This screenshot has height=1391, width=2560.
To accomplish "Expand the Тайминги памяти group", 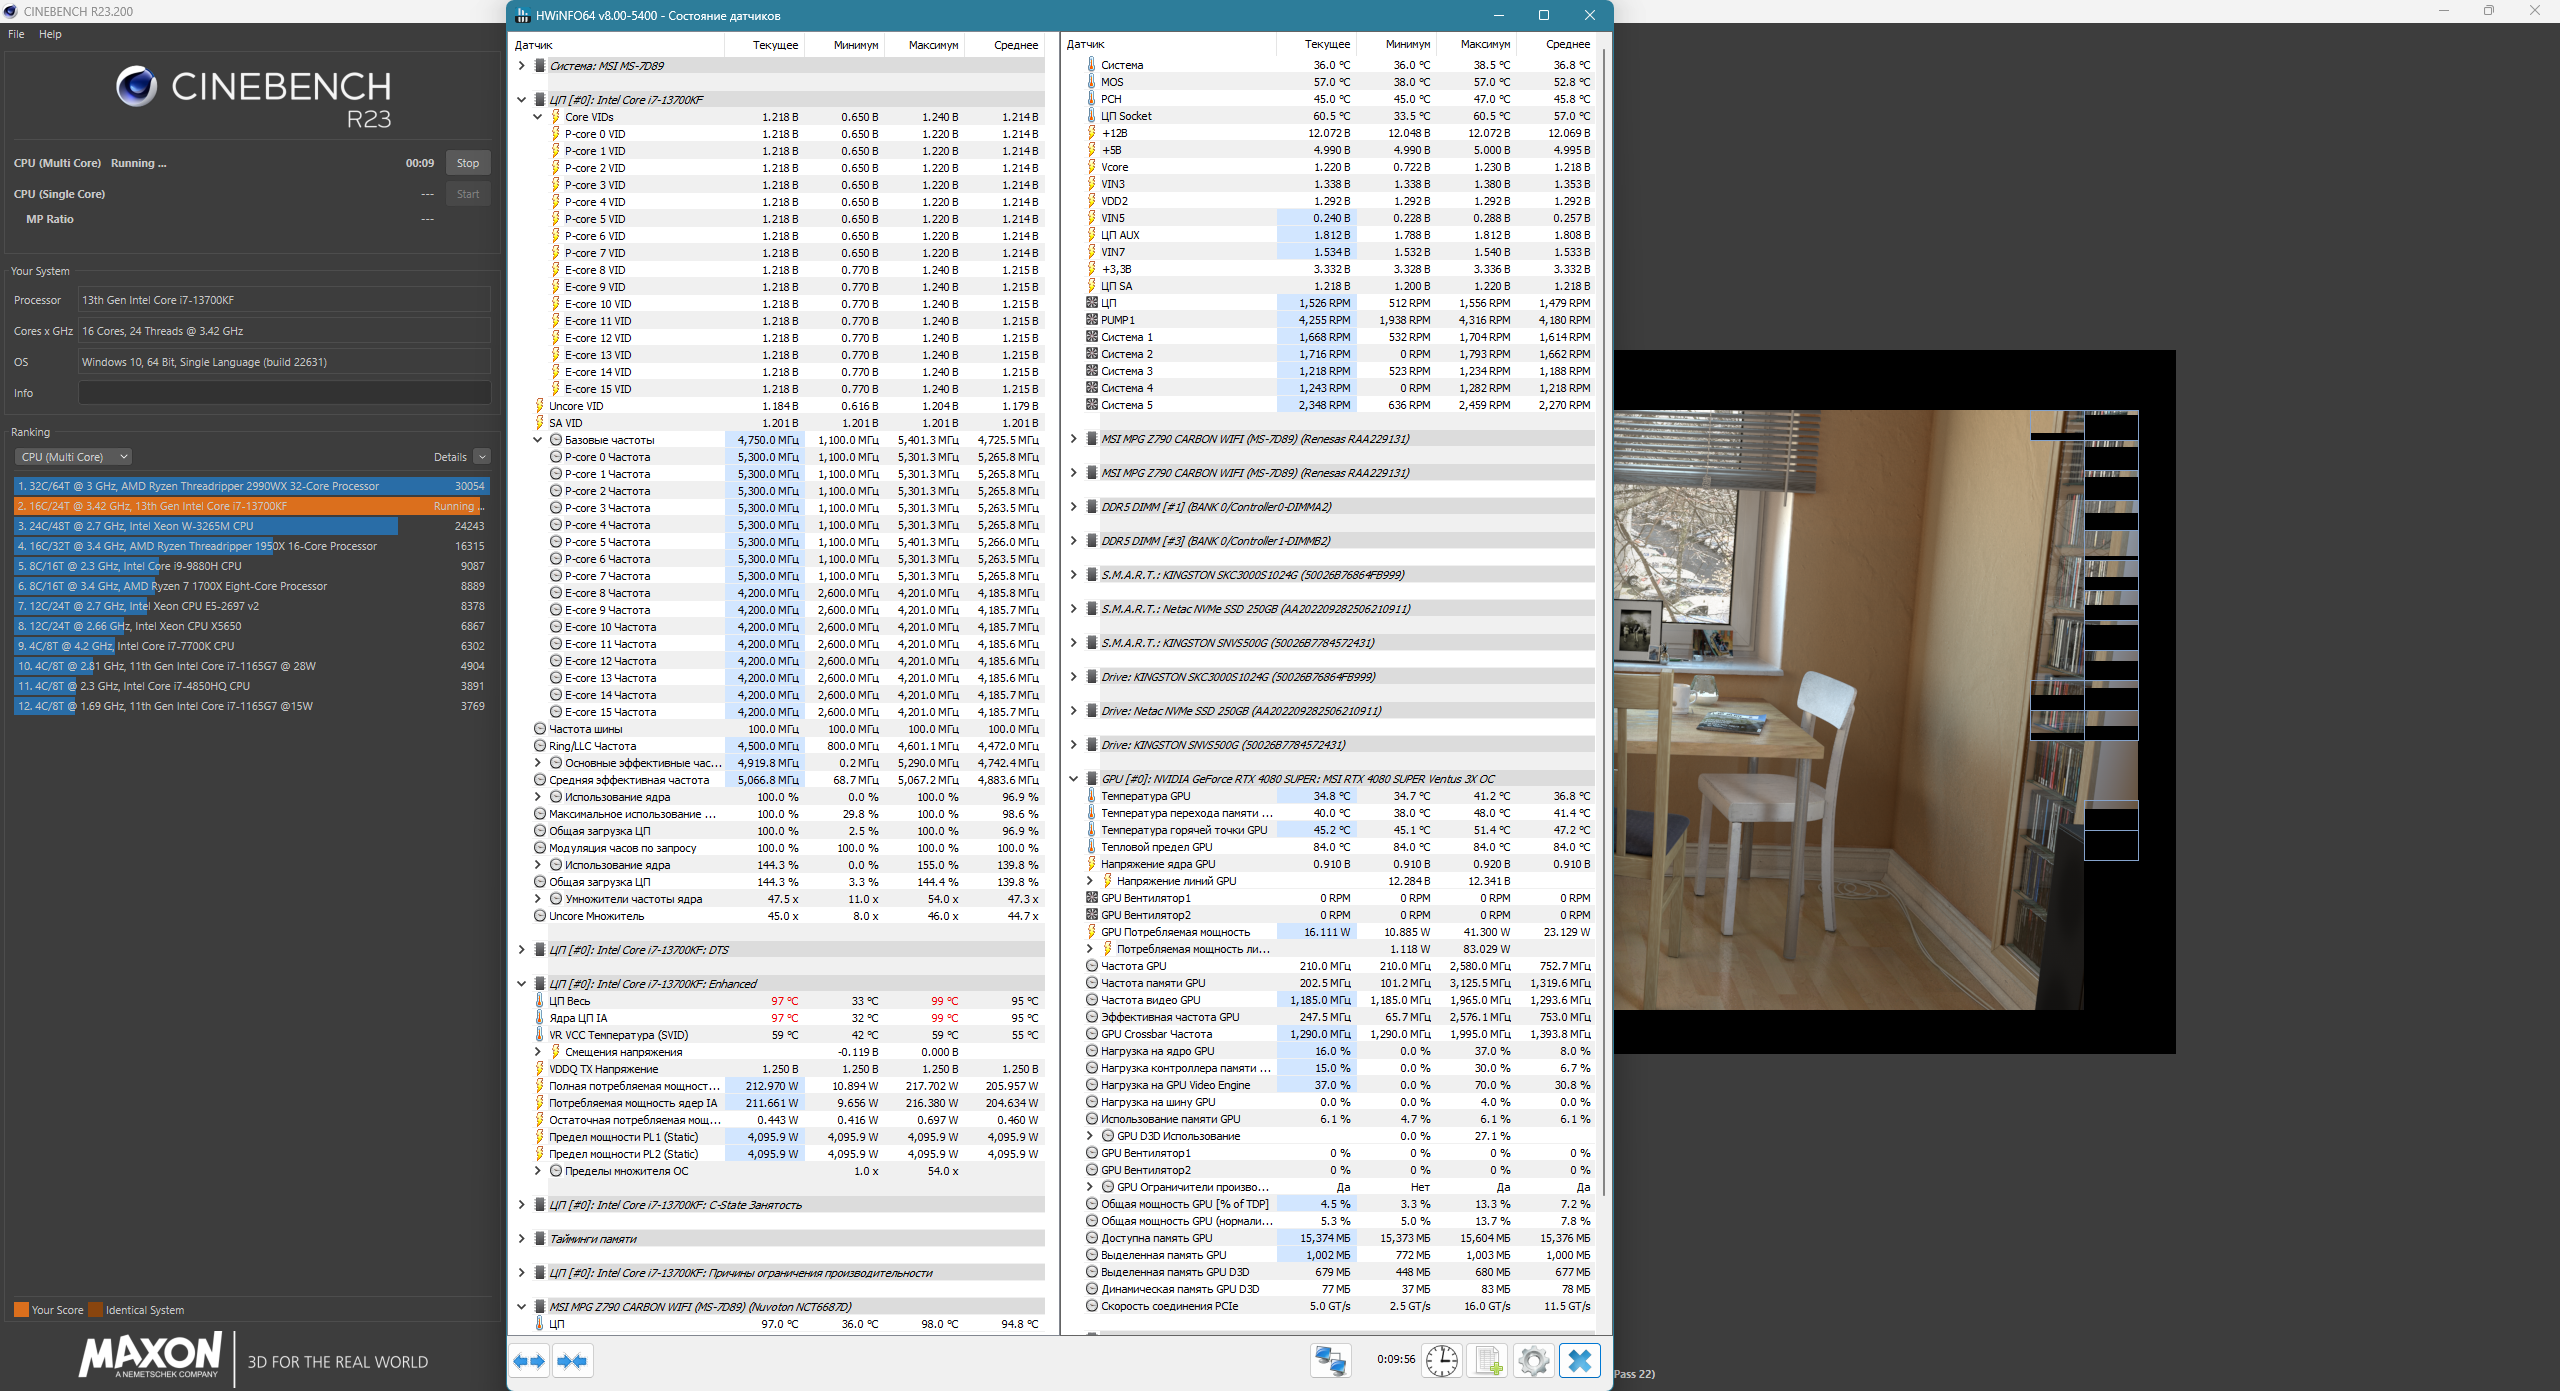I will coord(521,1239).
